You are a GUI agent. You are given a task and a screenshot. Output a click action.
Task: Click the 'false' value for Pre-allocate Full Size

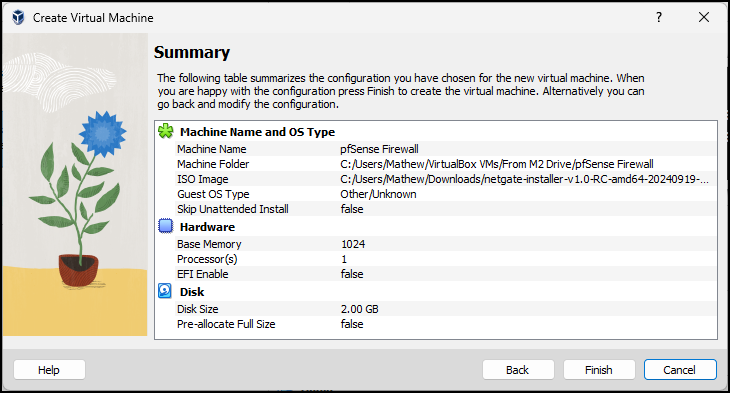tap(352, 324)
